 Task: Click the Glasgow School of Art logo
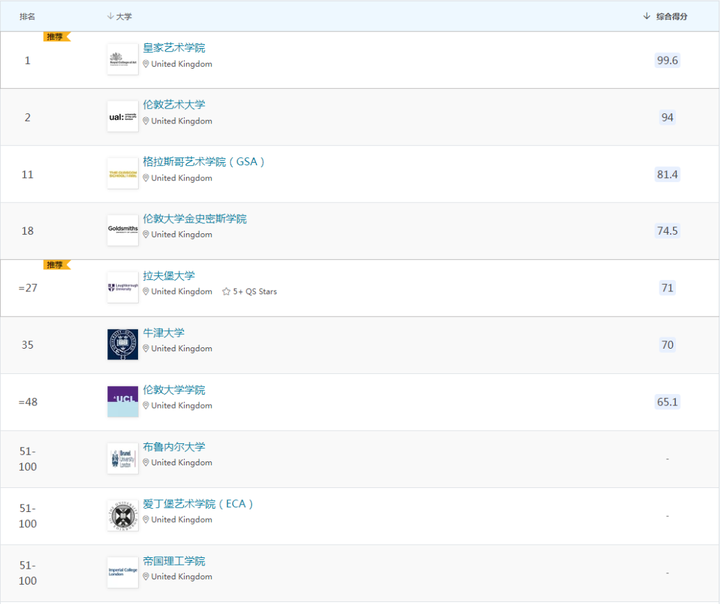(123, 174)
